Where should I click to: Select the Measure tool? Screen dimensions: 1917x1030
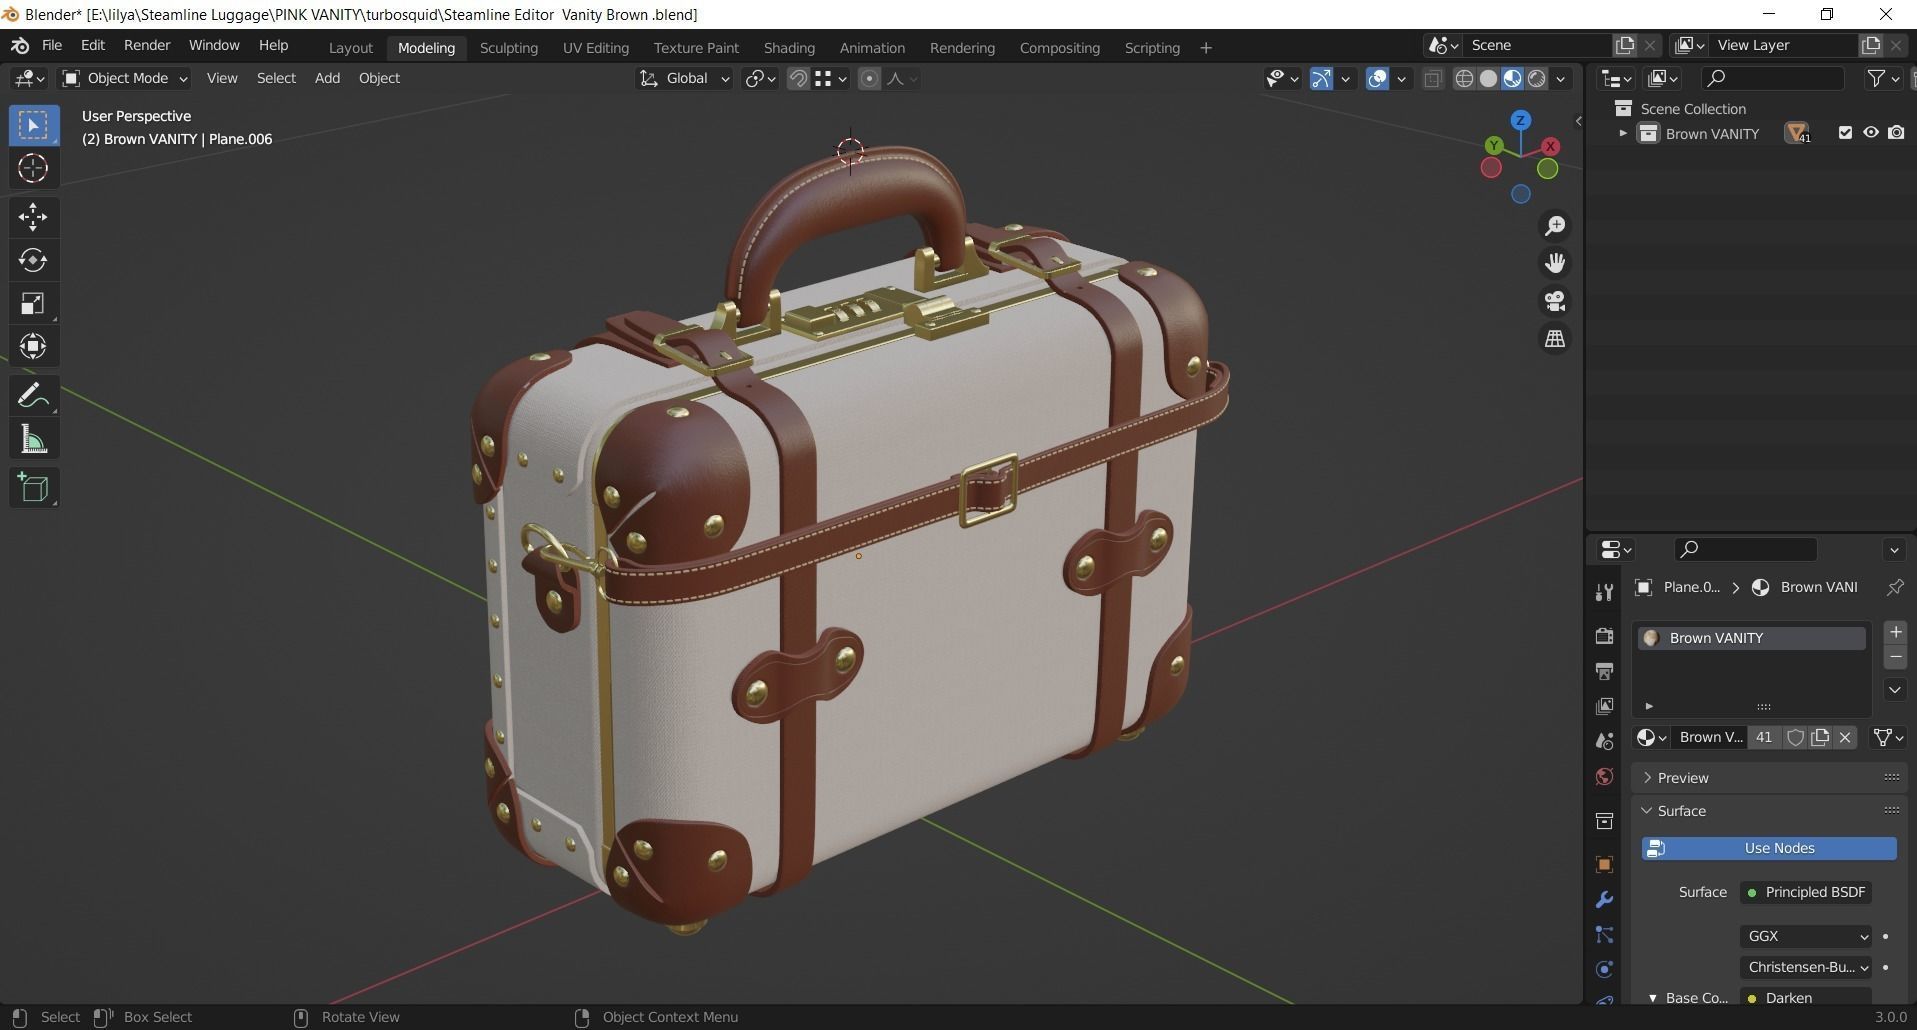click(33, 439)
